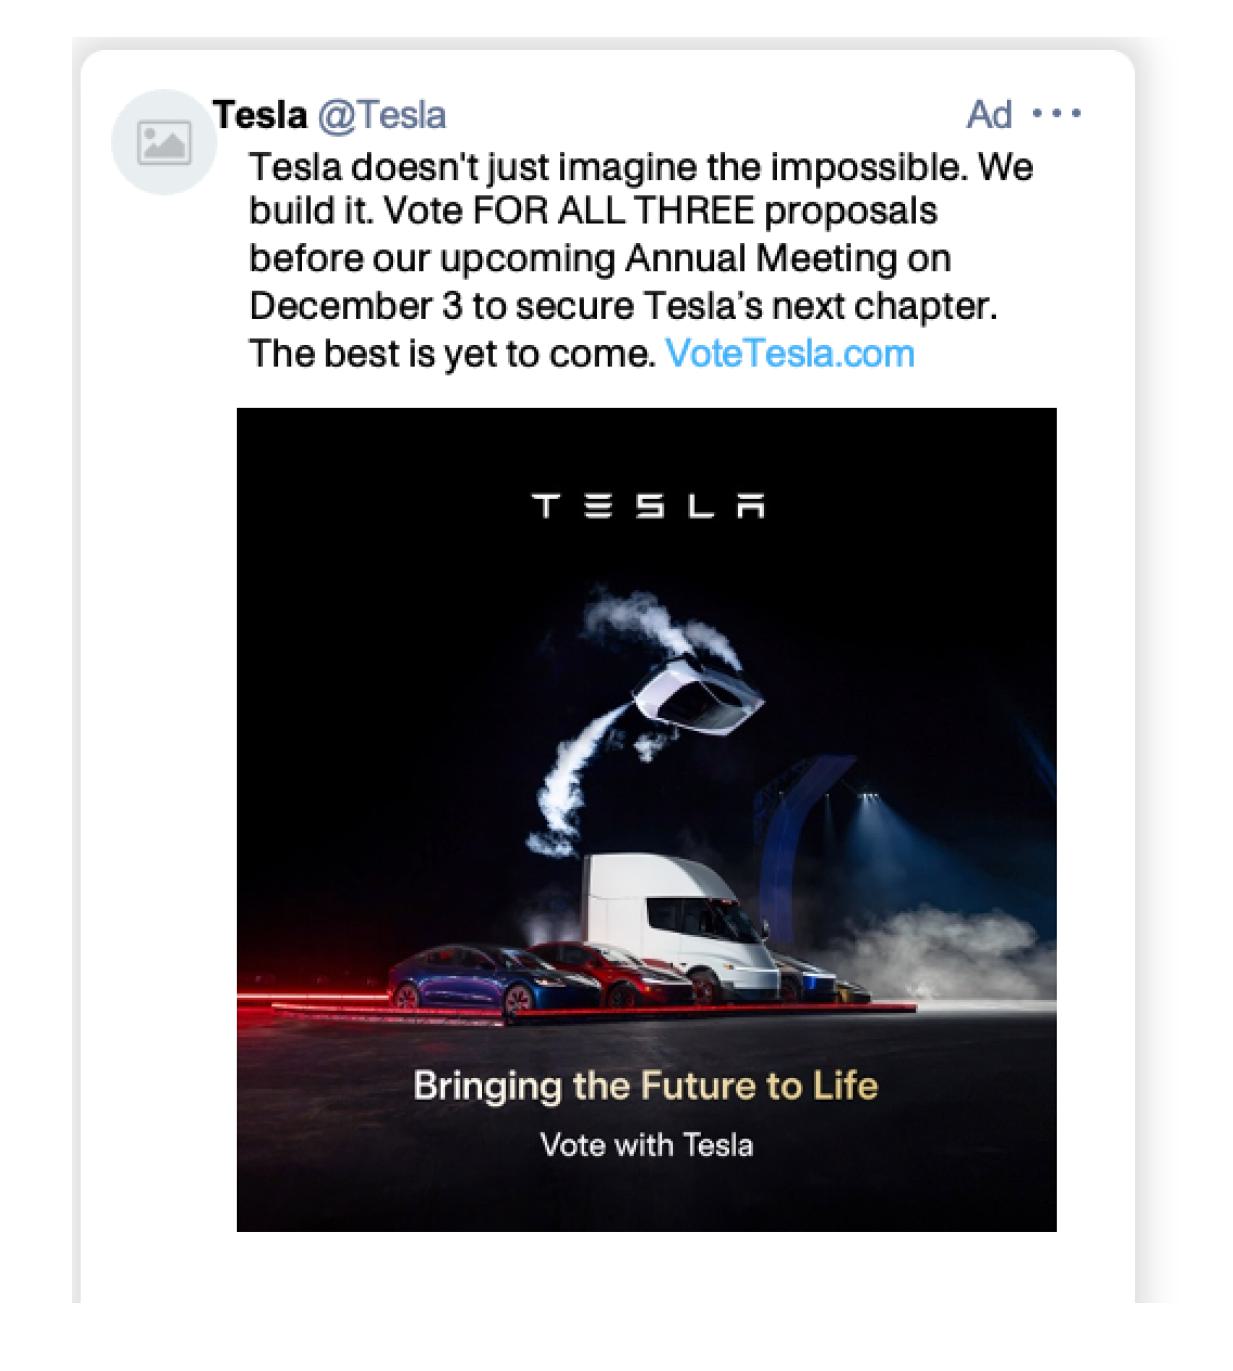Click the TESLA wordmark logo in image
Viewport: 1233px width, 1371px height.
(648, 505)
